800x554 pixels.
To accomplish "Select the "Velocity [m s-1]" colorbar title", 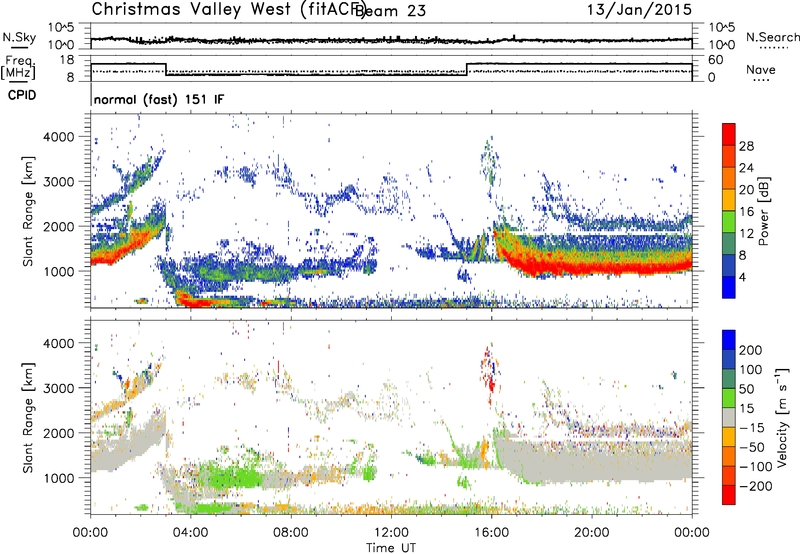I will coord(782,418).
